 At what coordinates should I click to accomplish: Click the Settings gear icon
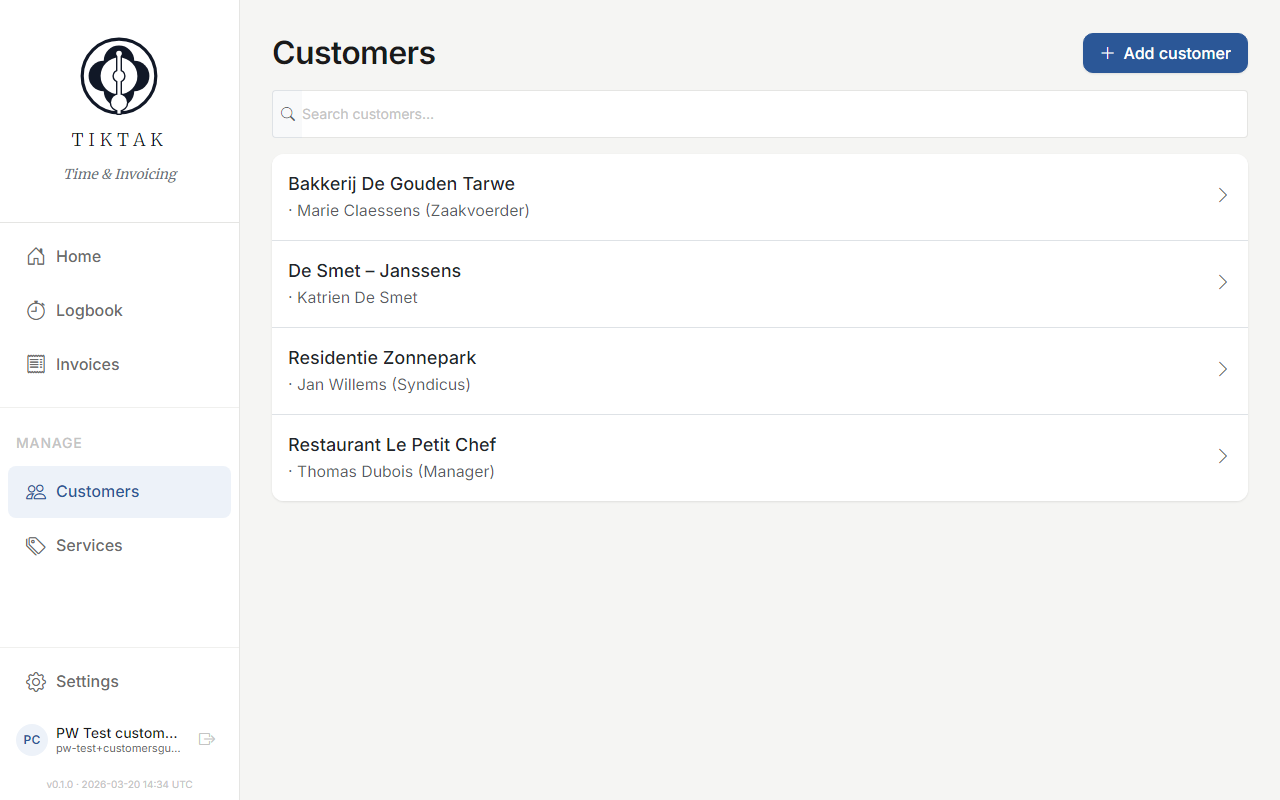(36, 681)
